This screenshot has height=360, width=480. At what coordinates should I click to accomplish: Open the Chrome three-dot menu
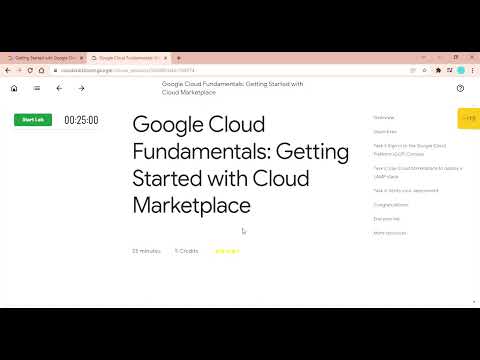[x=473, y=70]
